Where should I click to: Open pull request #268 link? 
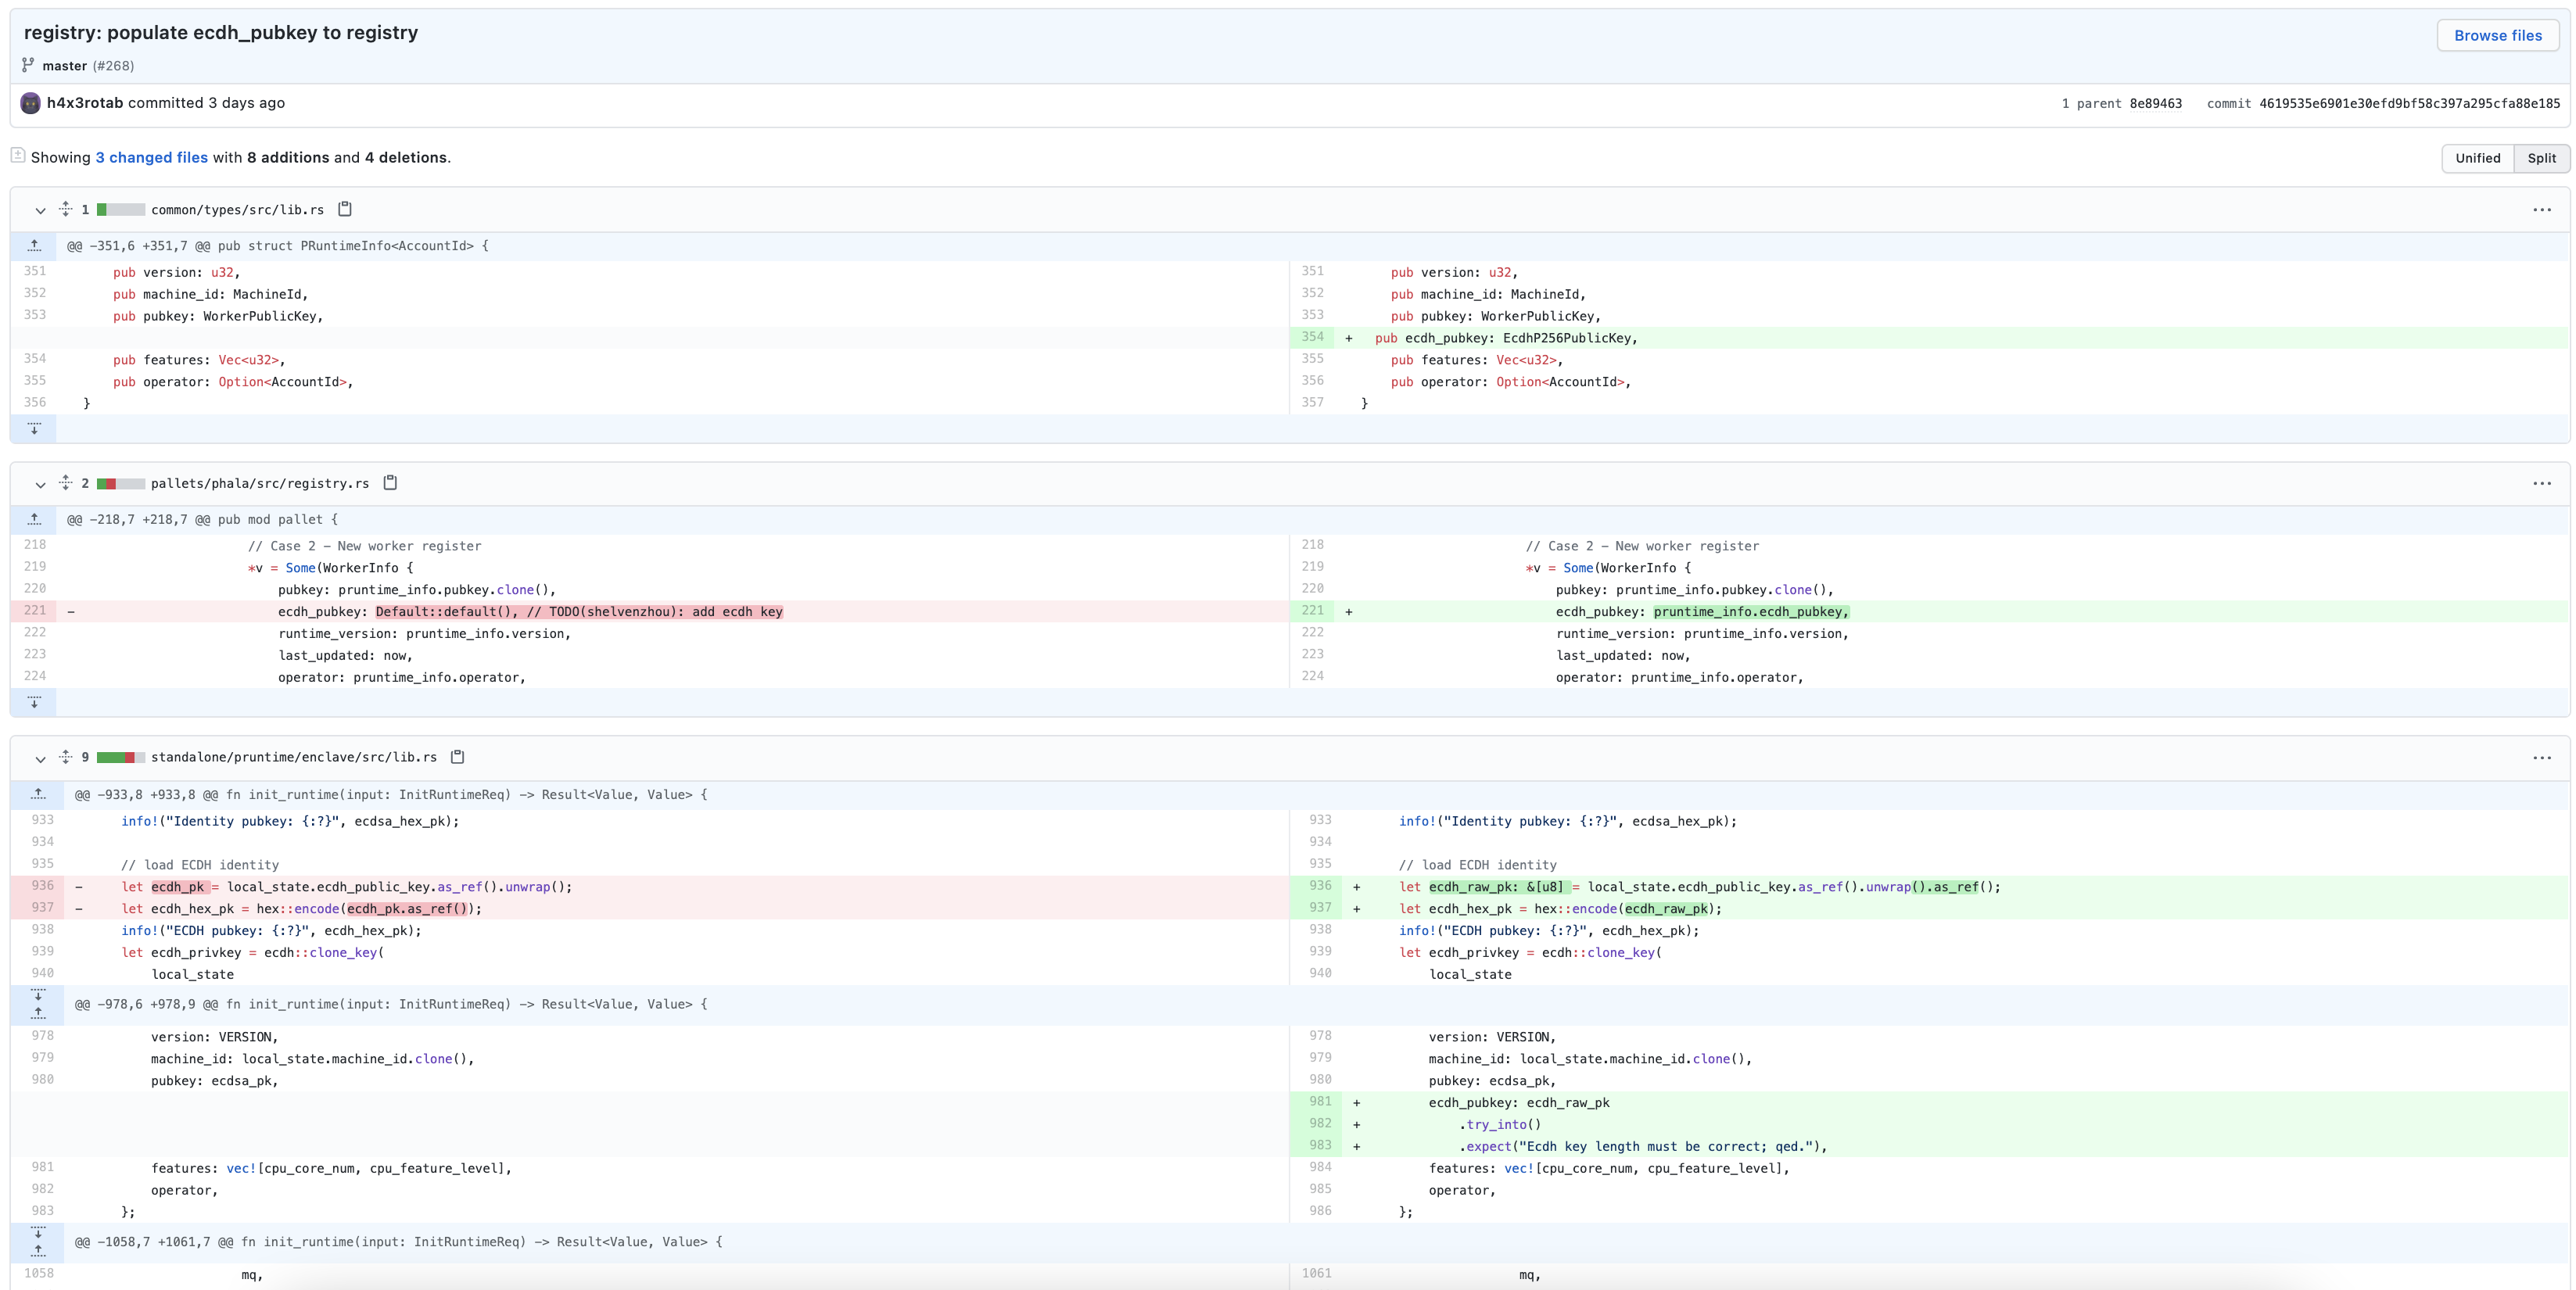(113, 66)
